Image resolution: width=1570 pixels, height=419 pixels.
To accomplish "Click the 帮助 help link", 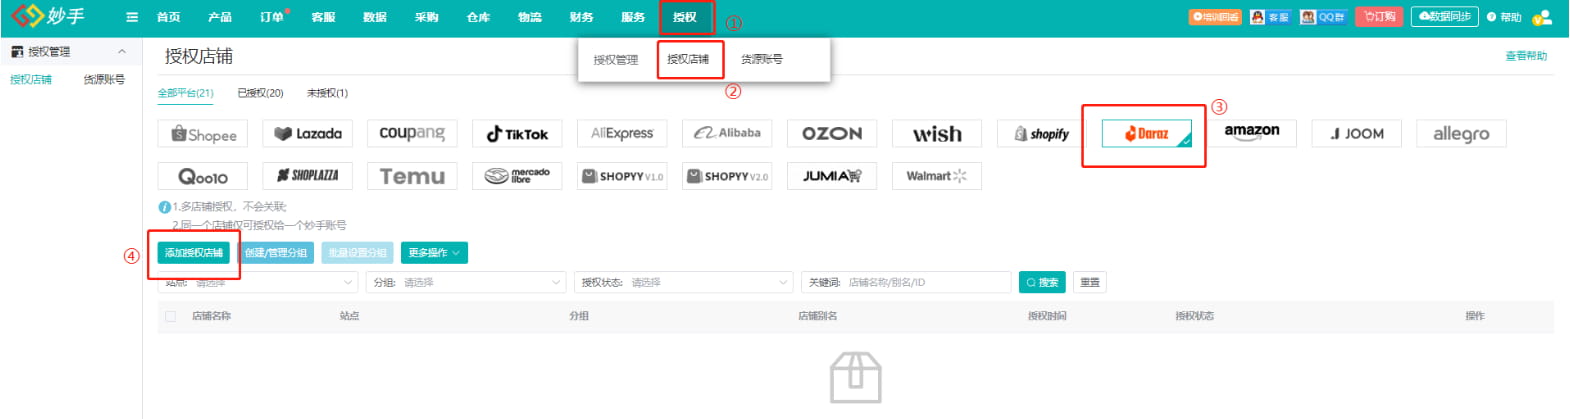I will coord(1504,17).
